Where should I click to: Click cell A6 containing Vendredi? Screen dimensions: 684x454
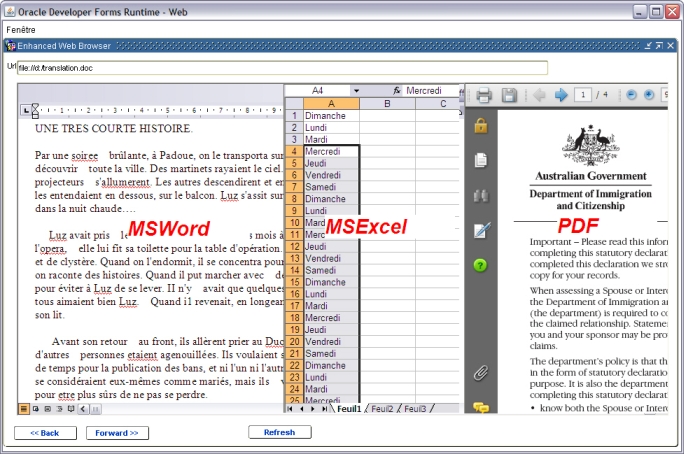[332, 175]
